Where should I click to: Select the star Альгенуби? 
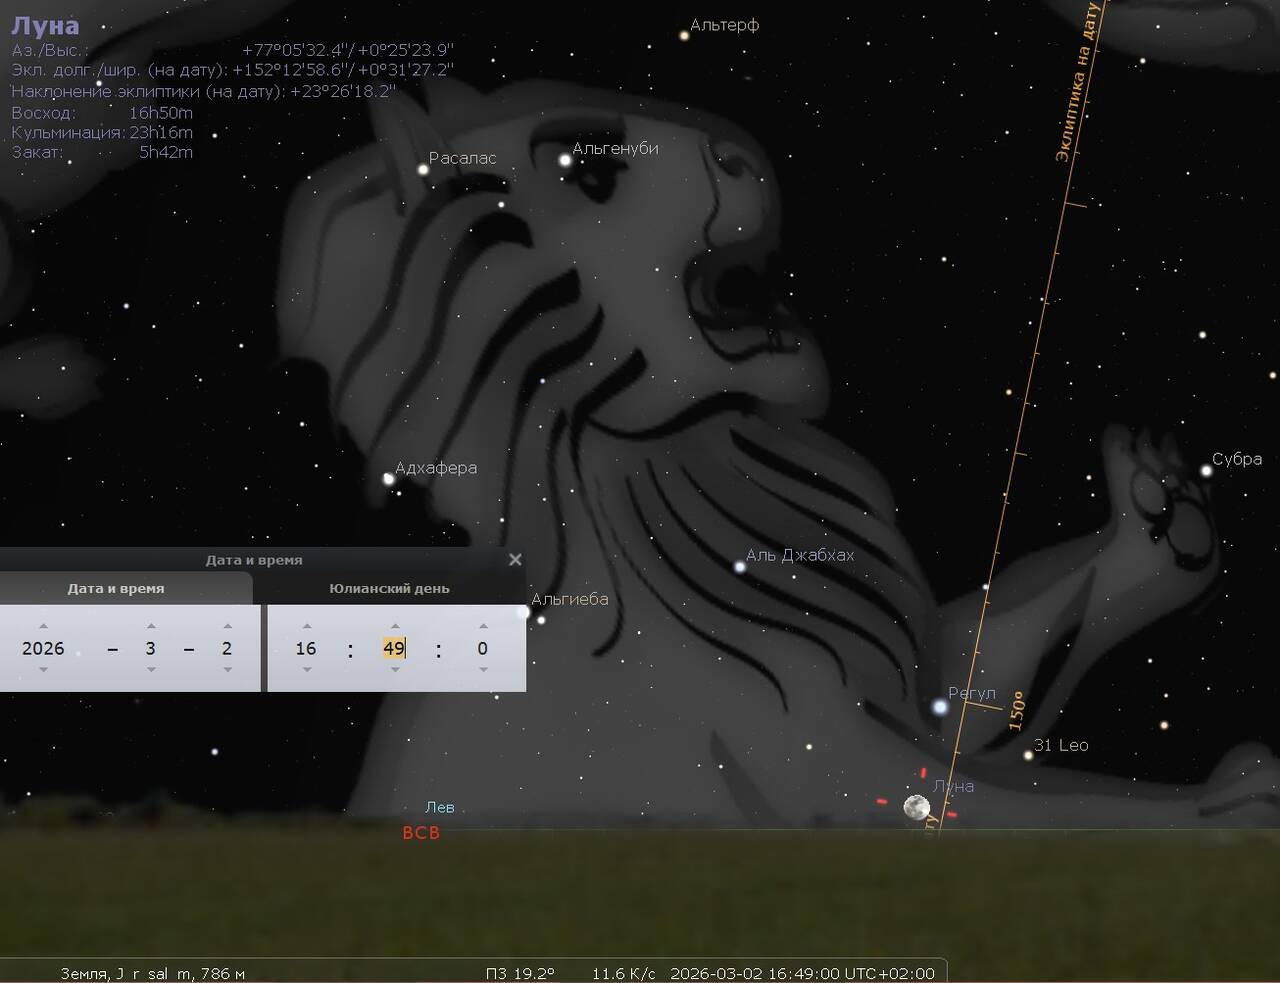[565, 160]
